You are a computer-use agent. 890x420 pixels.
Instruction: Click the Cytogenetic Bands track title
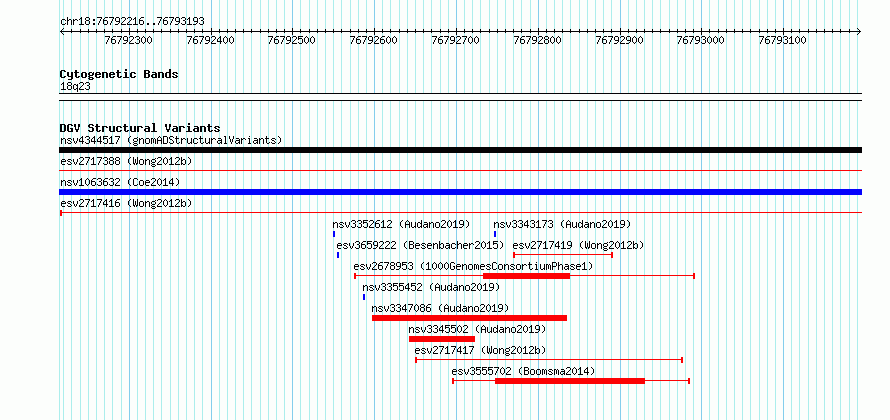click(x=119, y=74)
